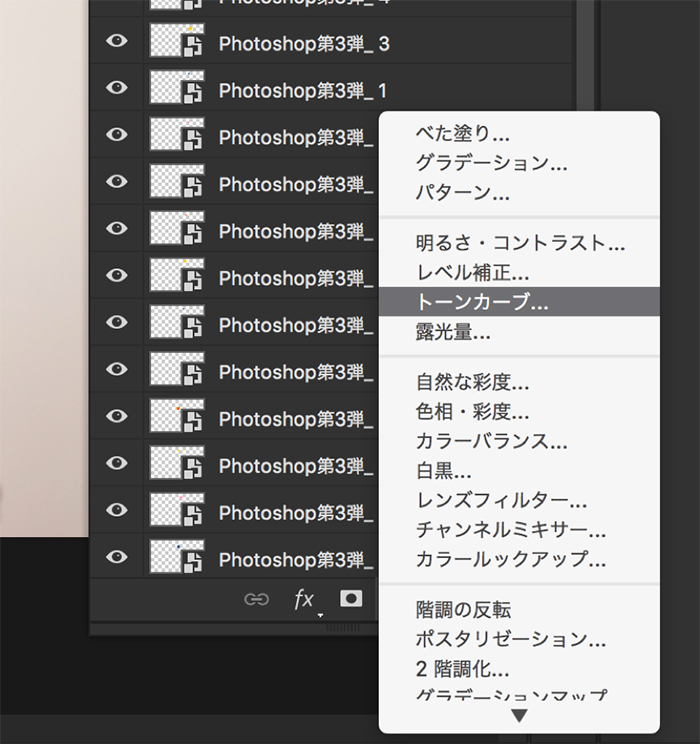Add a 明るさ・コントラスト... adjustment
Screen dimensions: 700x744
(x=519, y=243)
